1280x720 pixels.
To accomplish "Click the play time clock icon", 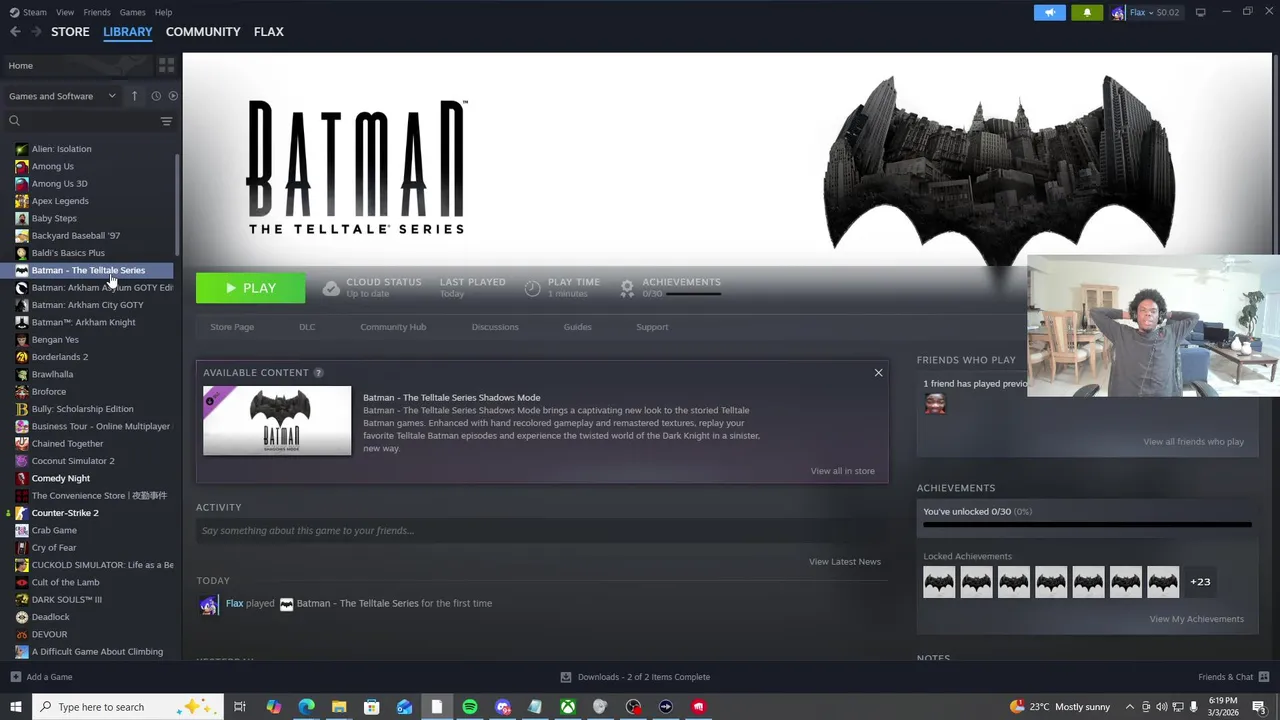I will pyautogui.click(x=533, y=288).
